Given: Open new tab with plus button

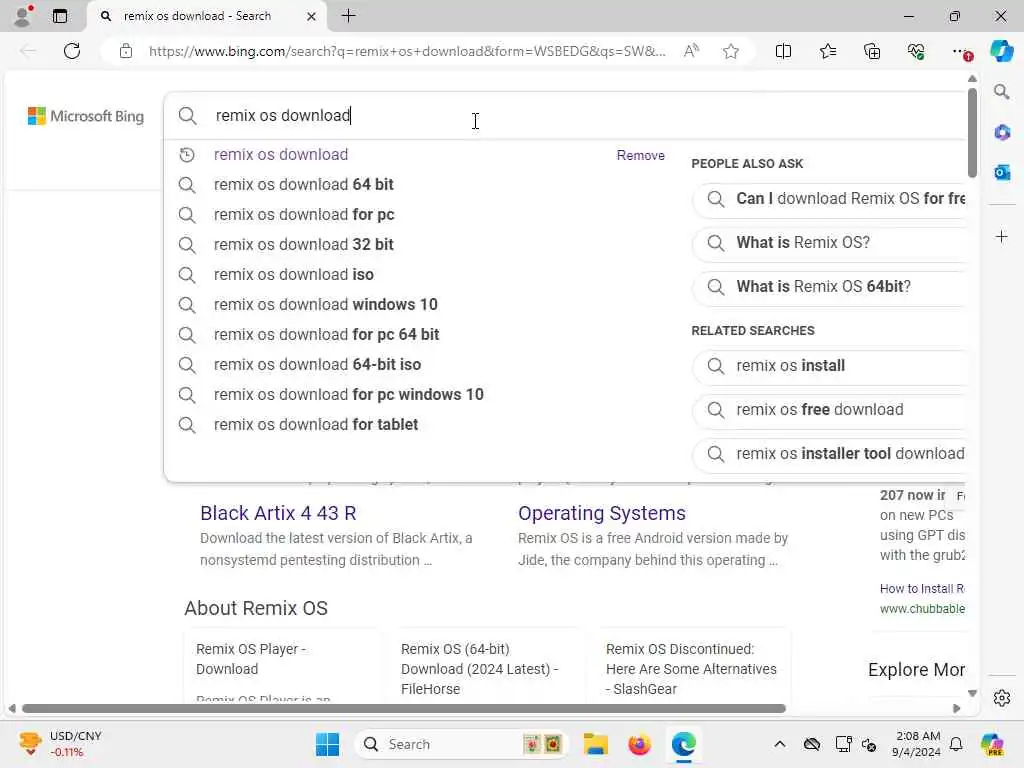Looking at the screenshot, I should [349, 16].
